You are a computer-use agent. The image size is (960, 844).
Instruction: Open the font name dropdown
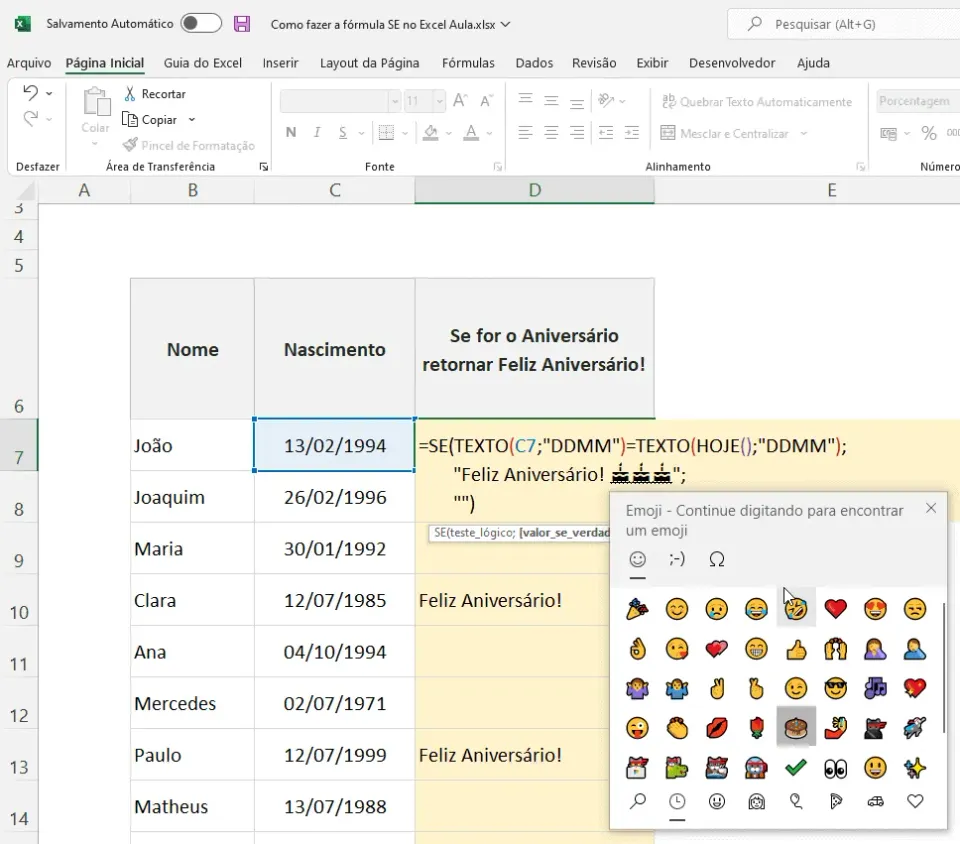click(395, 101)
